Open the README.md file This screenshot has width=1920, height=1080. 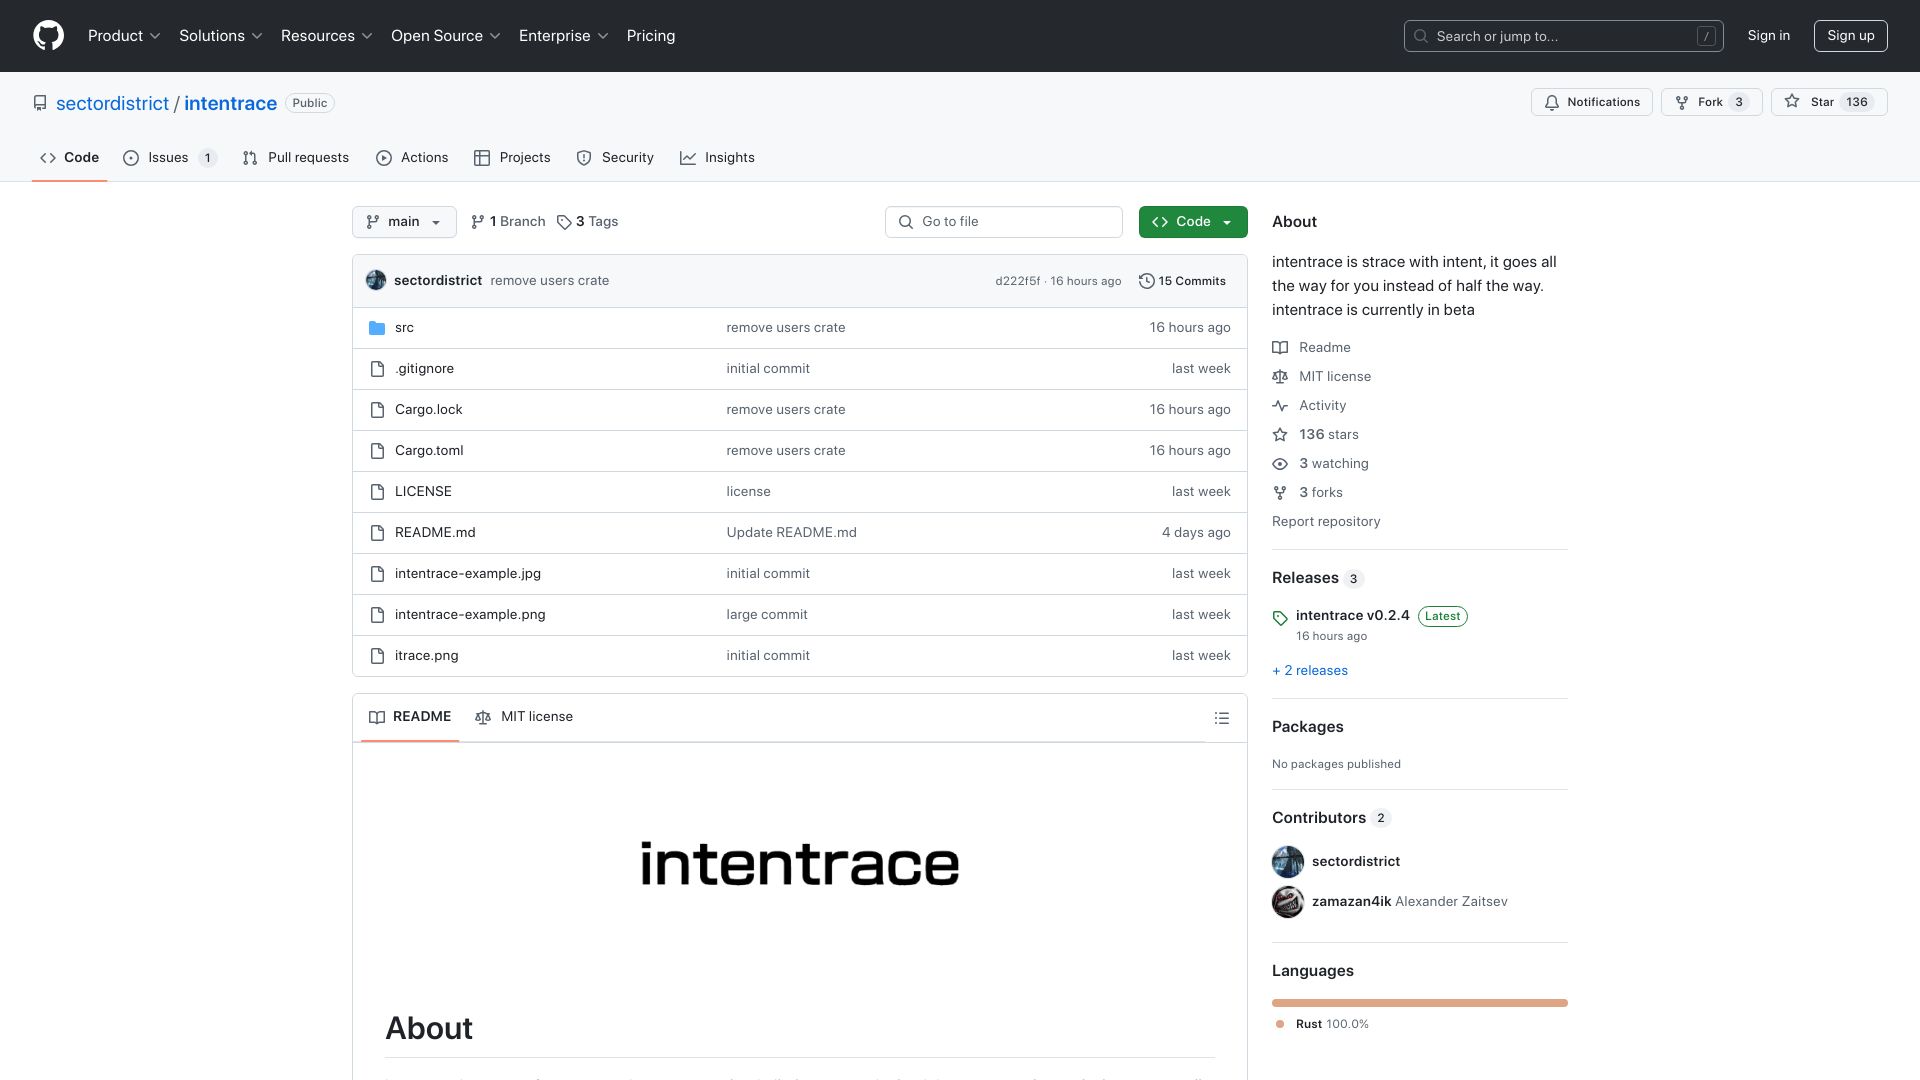435,533
